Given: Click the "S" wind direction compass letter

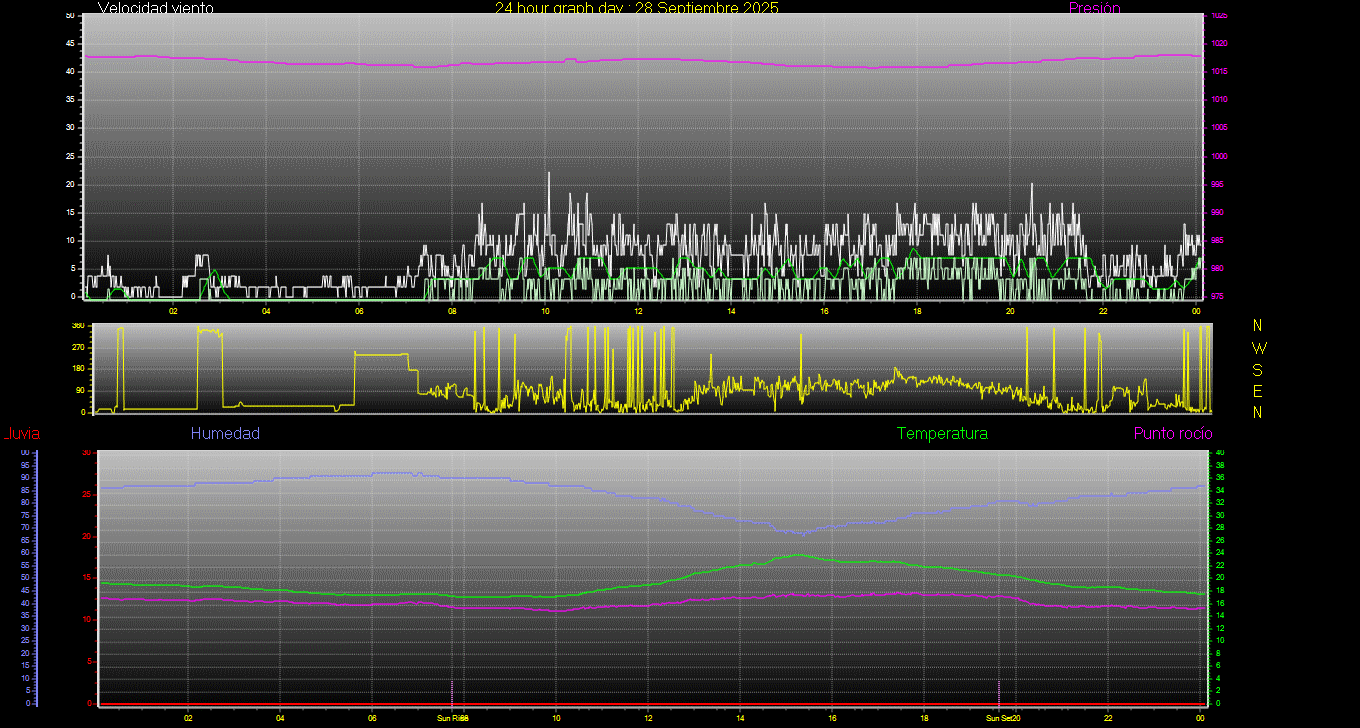Looking at the screenshot, I should (x=1258, y=369).
